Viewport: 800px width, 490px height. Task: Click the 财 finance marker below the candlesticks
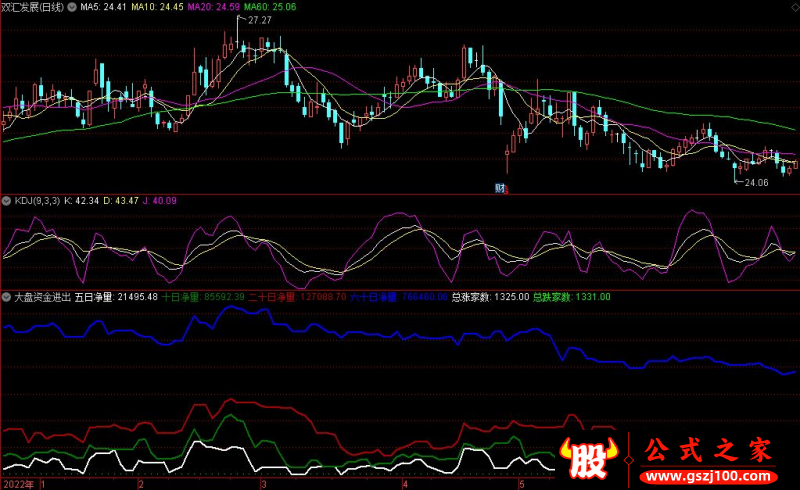coord(500,187)
